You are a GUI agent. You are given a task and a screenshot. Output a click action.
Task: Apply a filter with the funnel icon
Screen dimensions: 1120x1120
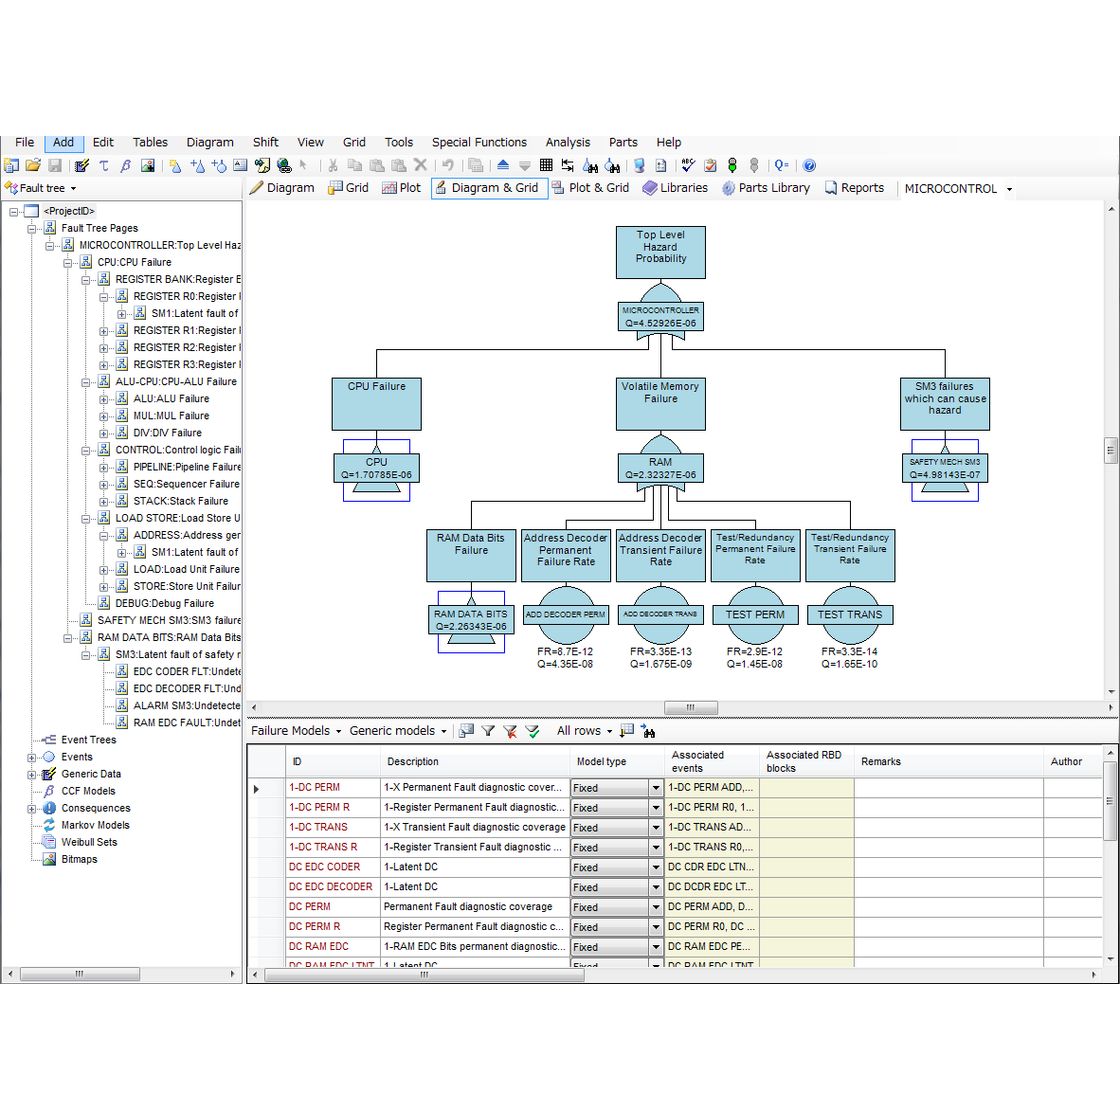(488, 731)
